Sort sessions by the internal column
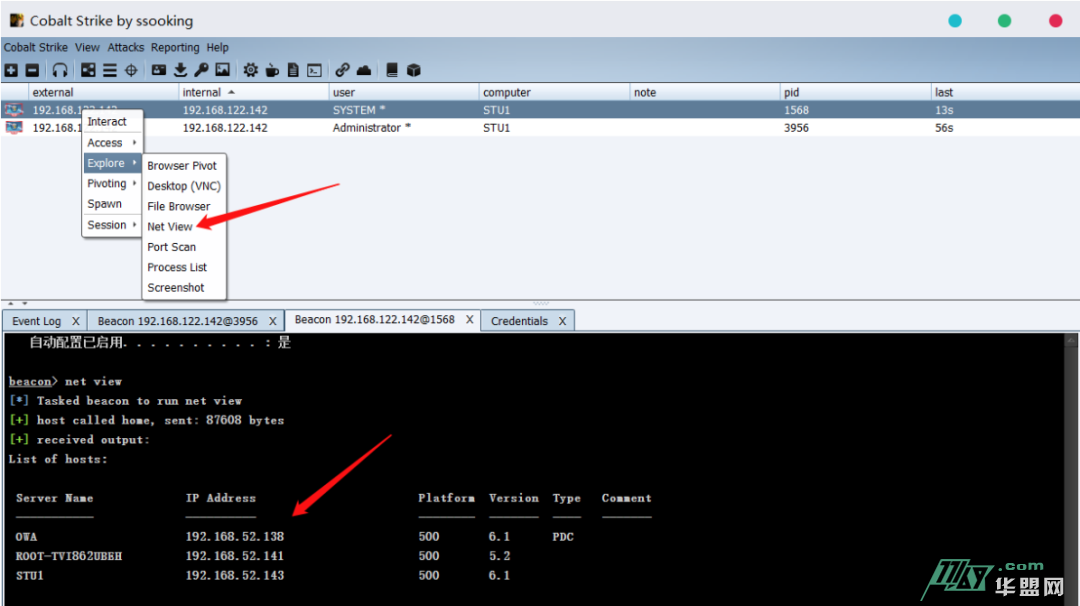 click(x=202, y=92)
